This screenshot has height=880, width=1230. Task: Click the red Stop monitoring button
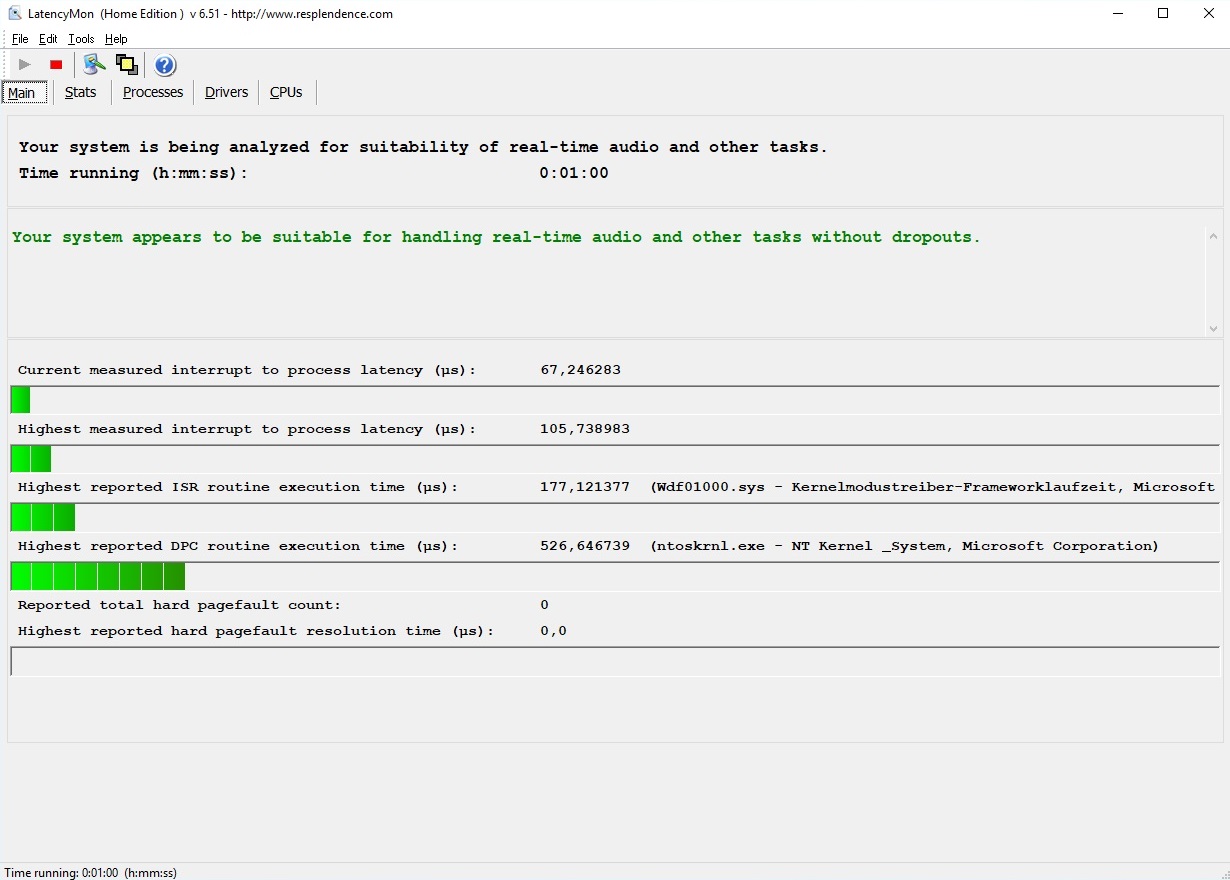tap(56, 65)
